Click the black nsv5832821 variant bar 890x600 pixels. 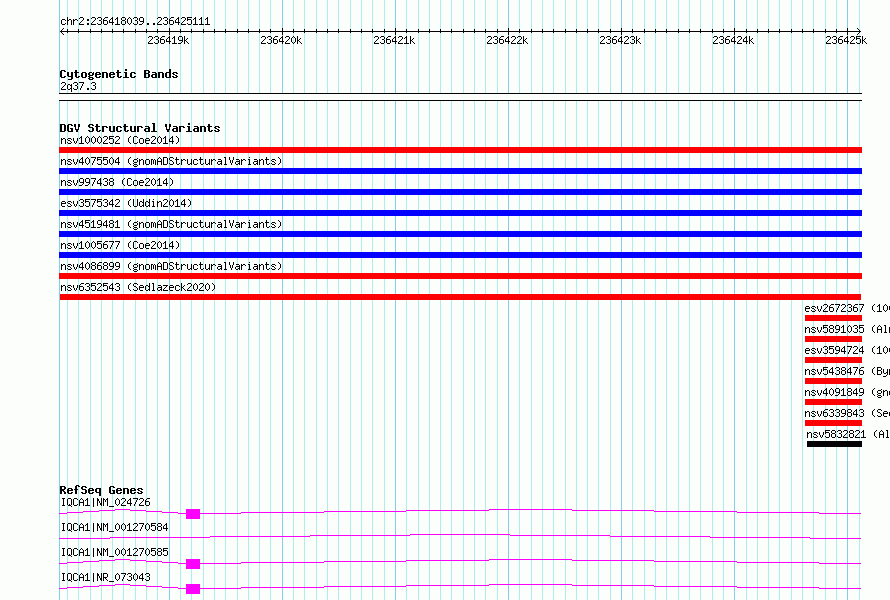click(x=834, y=444)
